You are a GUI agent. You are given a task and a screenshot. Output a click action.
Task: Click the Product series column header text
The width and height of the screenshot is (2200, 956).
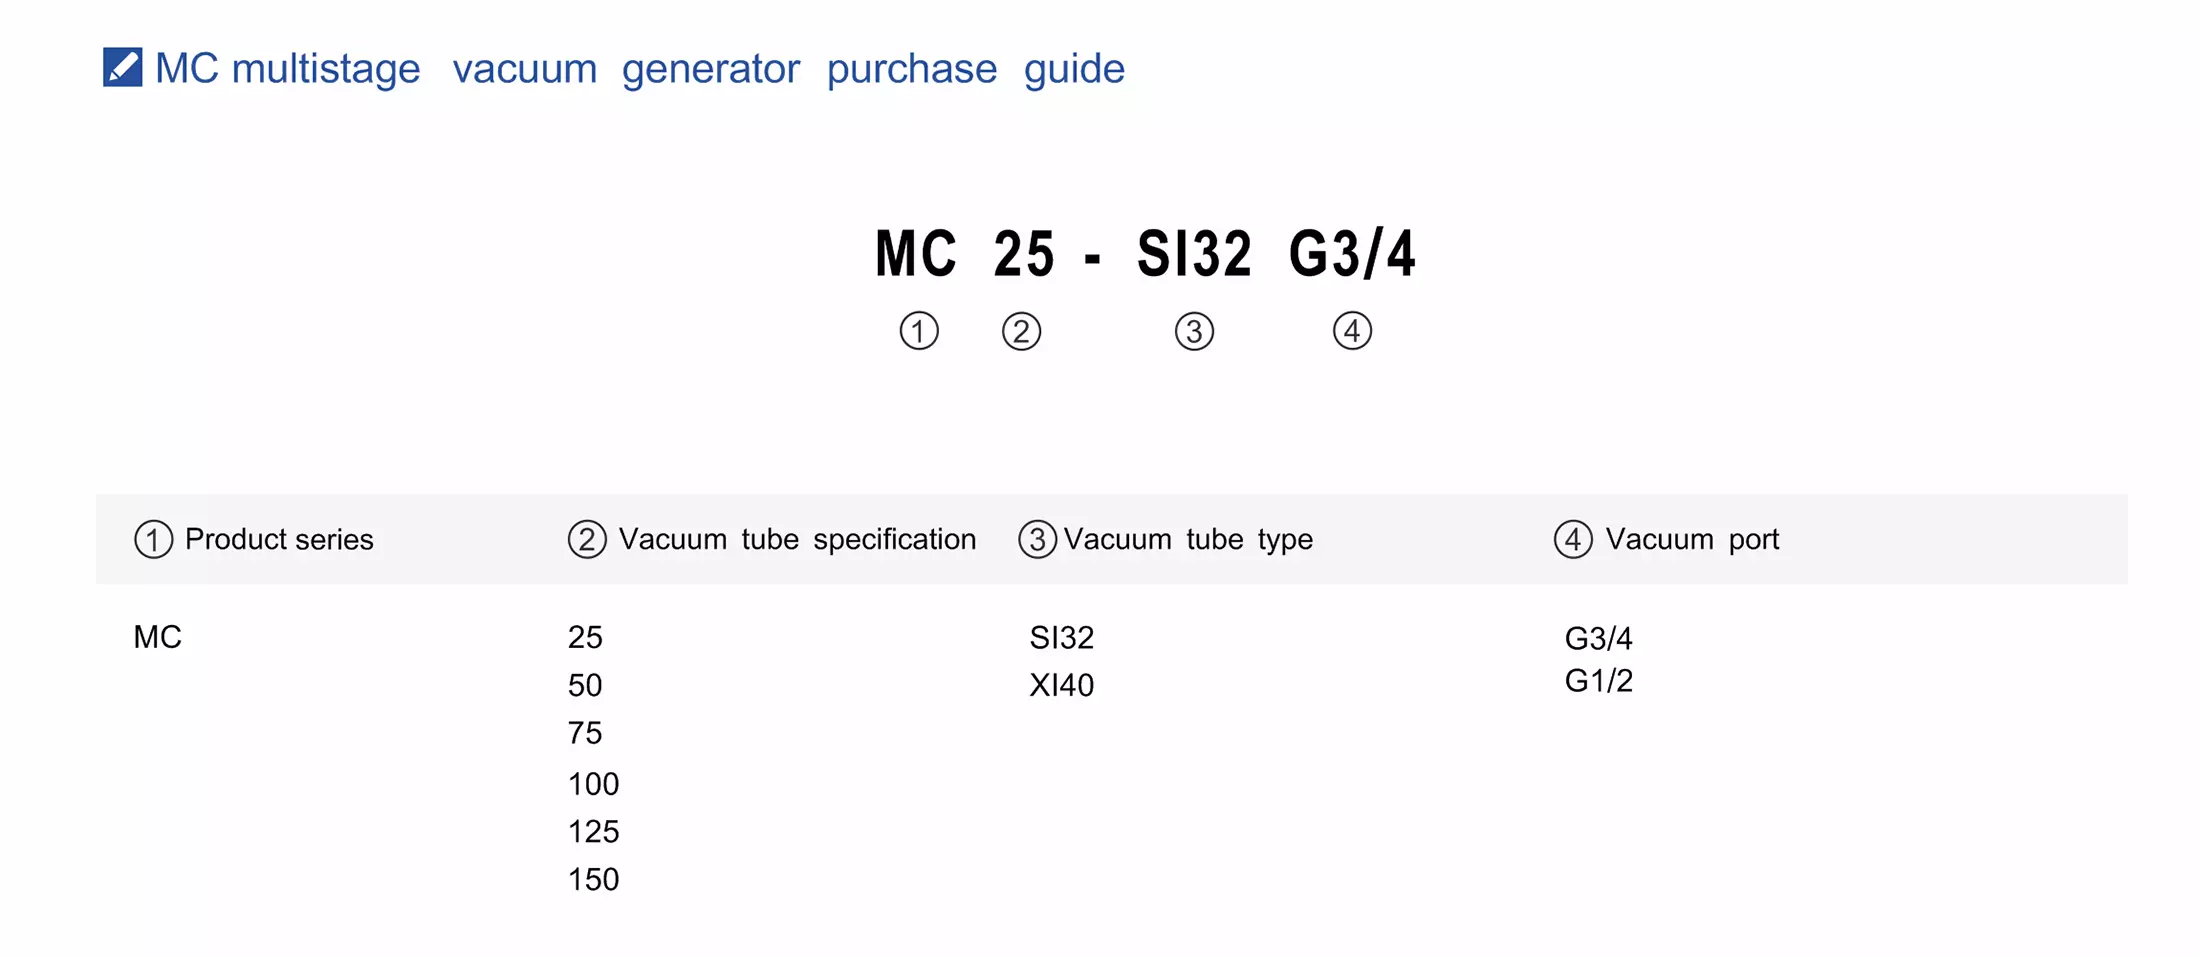(279, 539)
